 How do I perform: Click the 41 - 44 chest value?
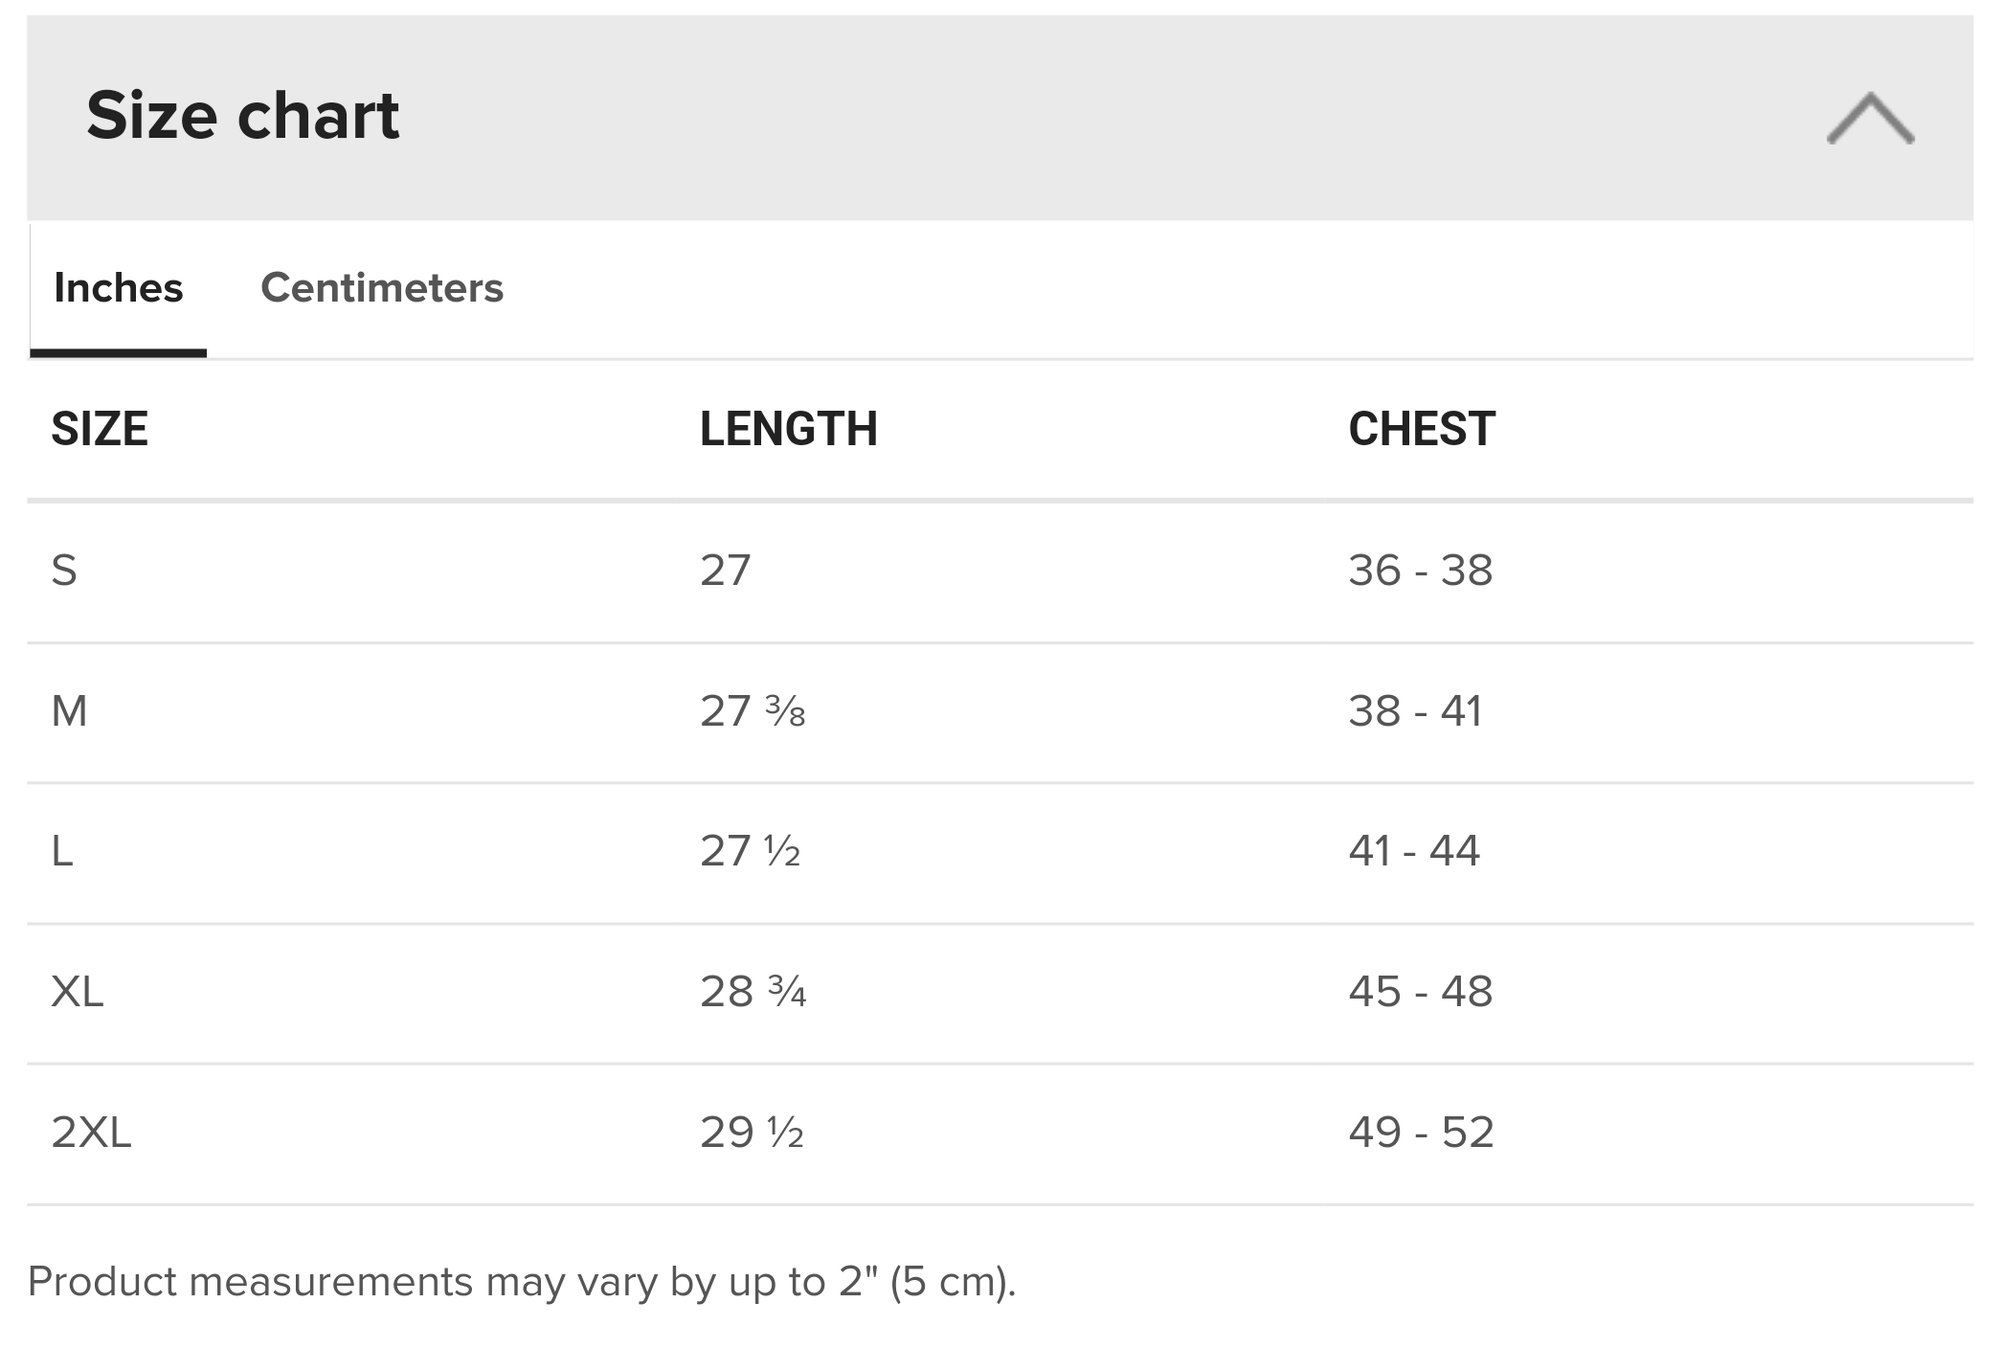tap(1414, 851)
